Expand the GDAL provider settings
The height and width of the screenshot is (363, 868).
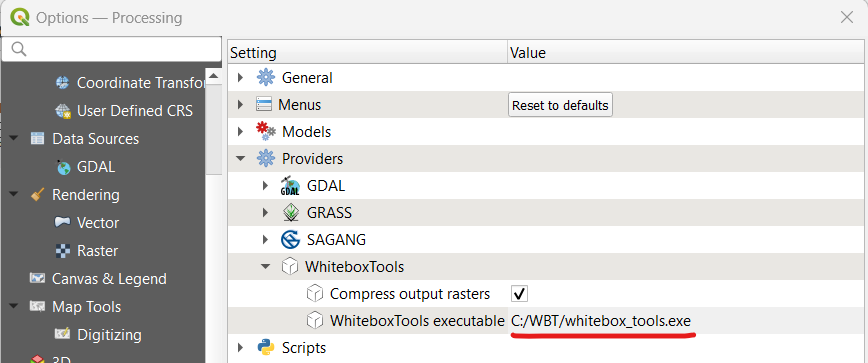(x=265, y=186)
